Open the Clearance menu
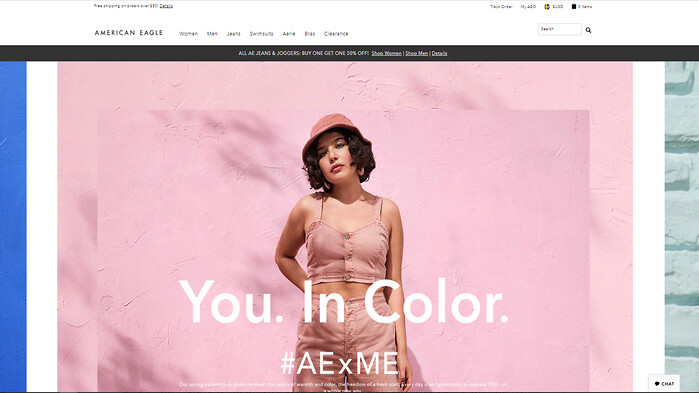Screen dimensions: 699x393 pos(336,33)
